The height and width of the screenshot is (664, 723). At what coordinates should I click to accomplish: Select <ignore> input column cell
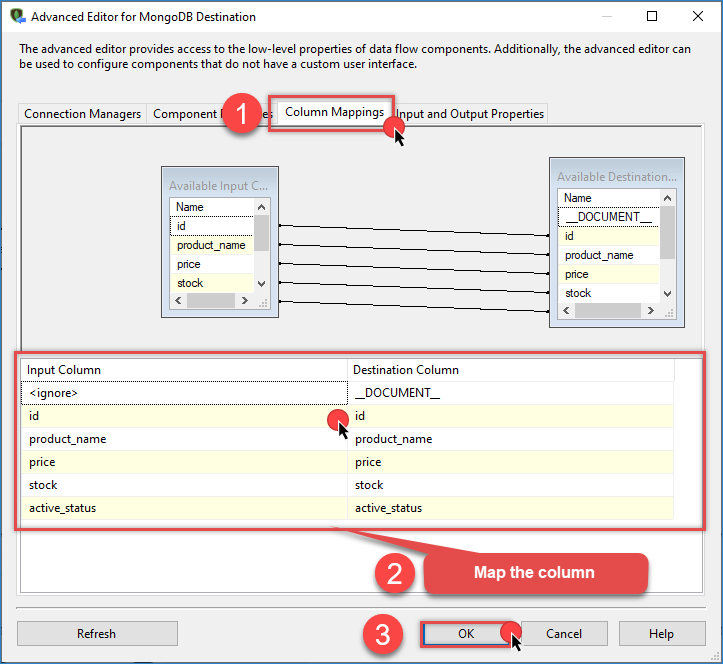[184, 393]
